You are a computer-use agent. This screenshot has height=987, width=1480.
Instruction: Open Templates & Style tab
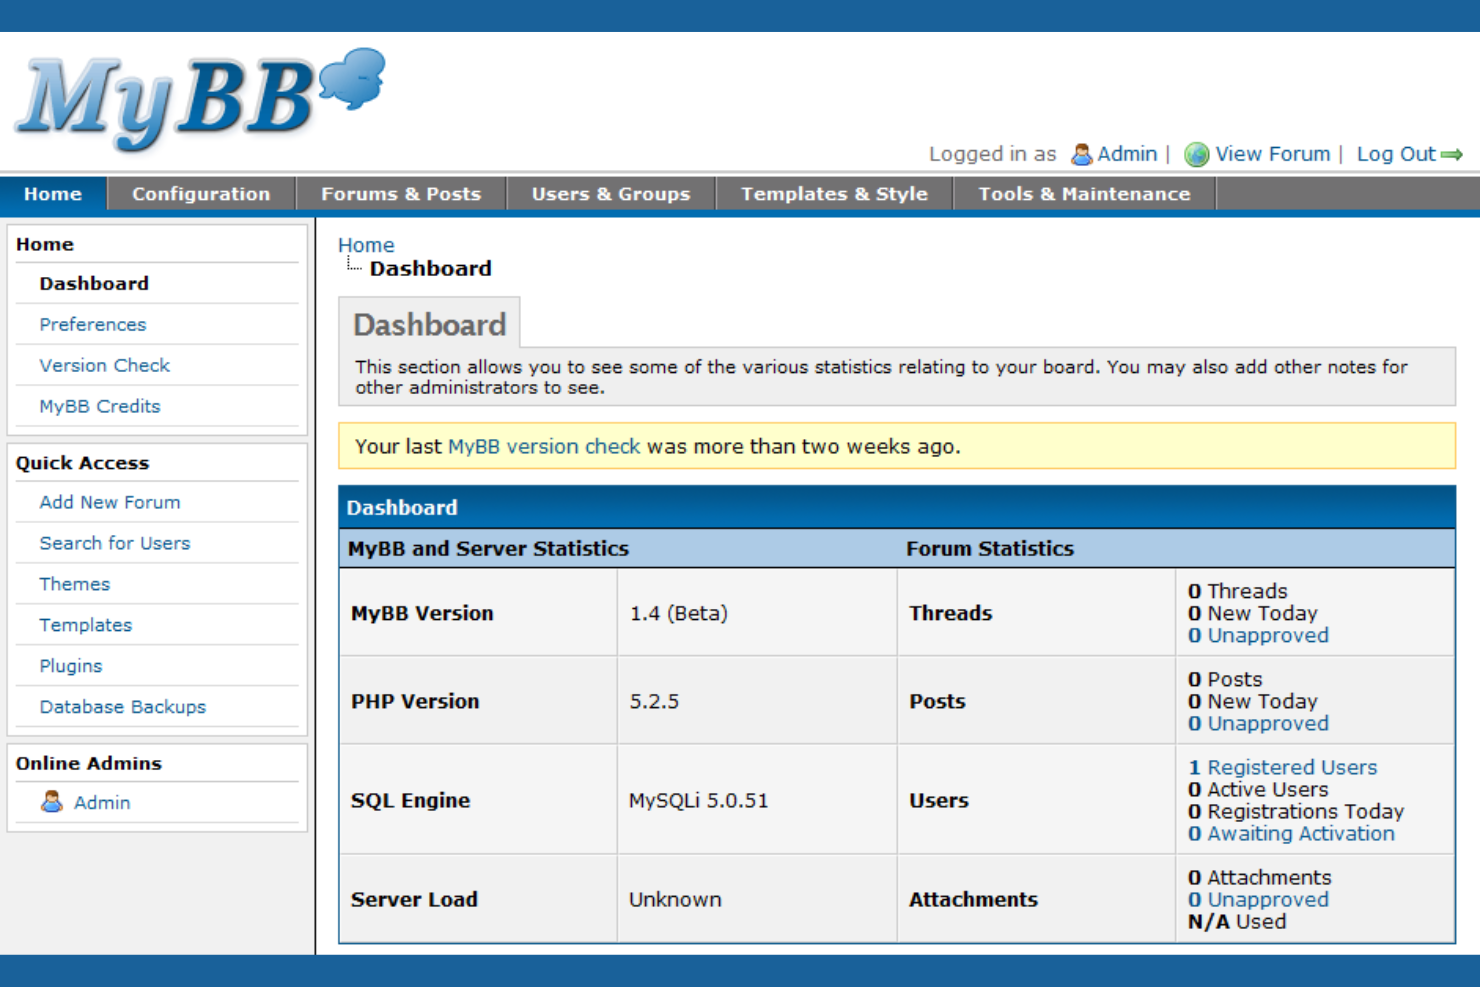point(834,194)
